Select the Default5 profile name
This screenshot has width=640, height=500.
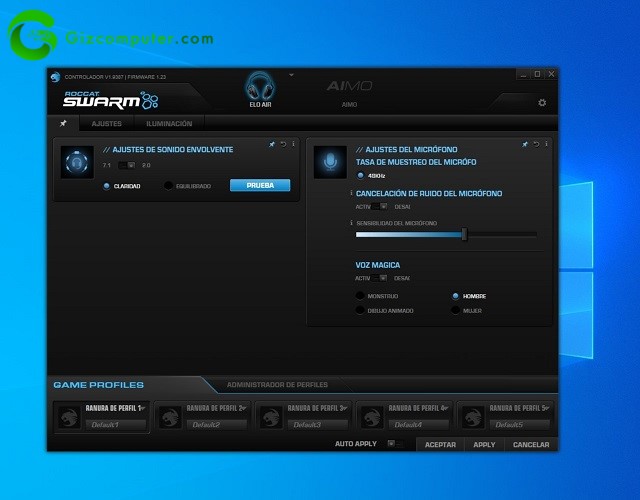520,424
